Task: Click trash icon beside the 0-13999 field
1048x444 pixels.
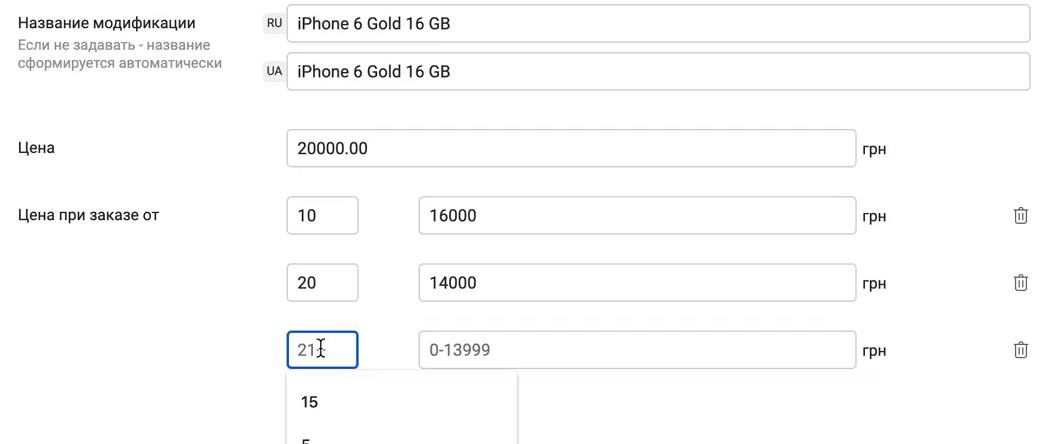Action: point(1020,350)
